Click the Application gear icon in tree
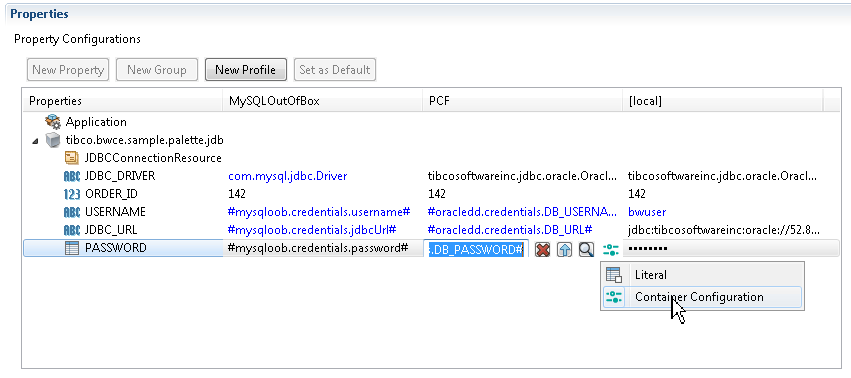 click(x=53, y=122)
